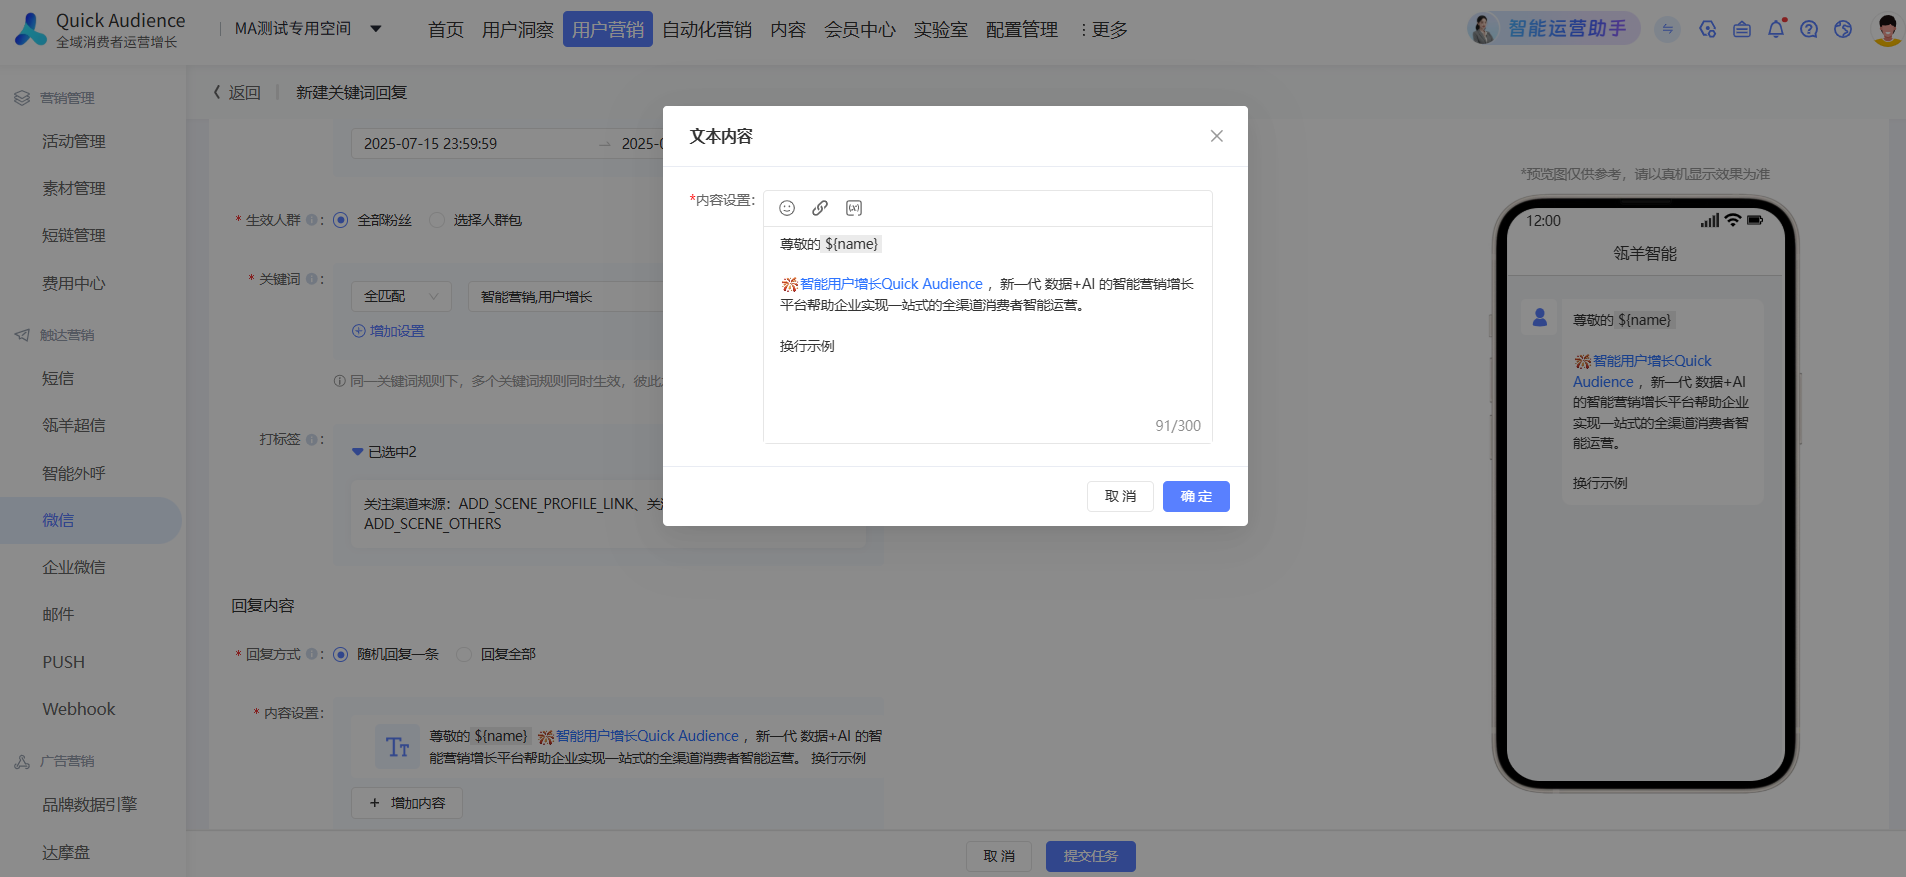Viewport: 1906px width, 877px height.
Task: Open the hexagon gear icon in top bar
Action: (x=1708, y=29)
